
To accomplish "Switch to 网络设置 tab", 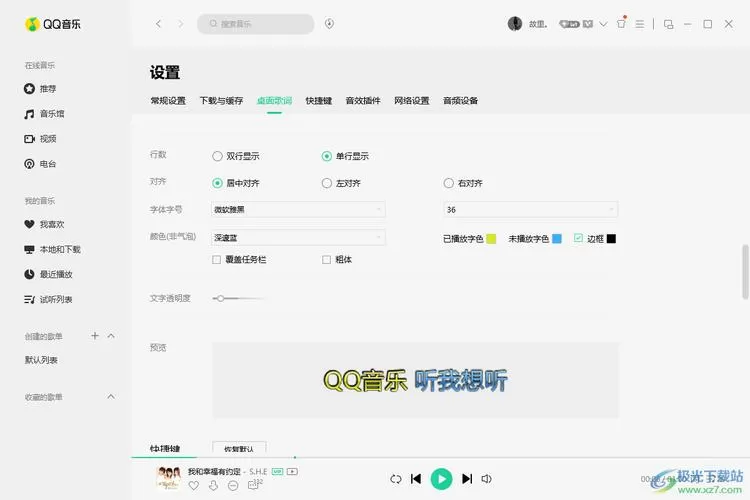I will coord(412,100).
